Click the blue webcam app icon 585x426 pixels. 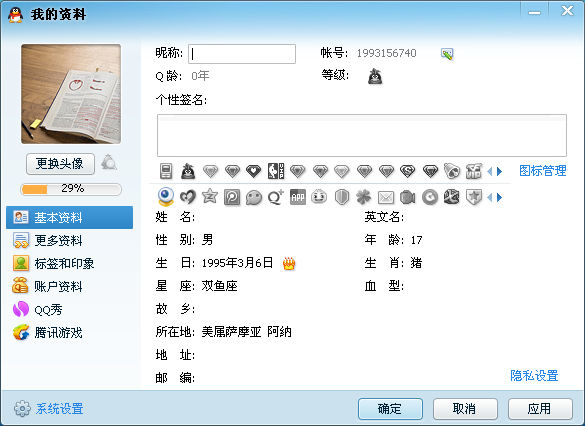pos(166,197)
